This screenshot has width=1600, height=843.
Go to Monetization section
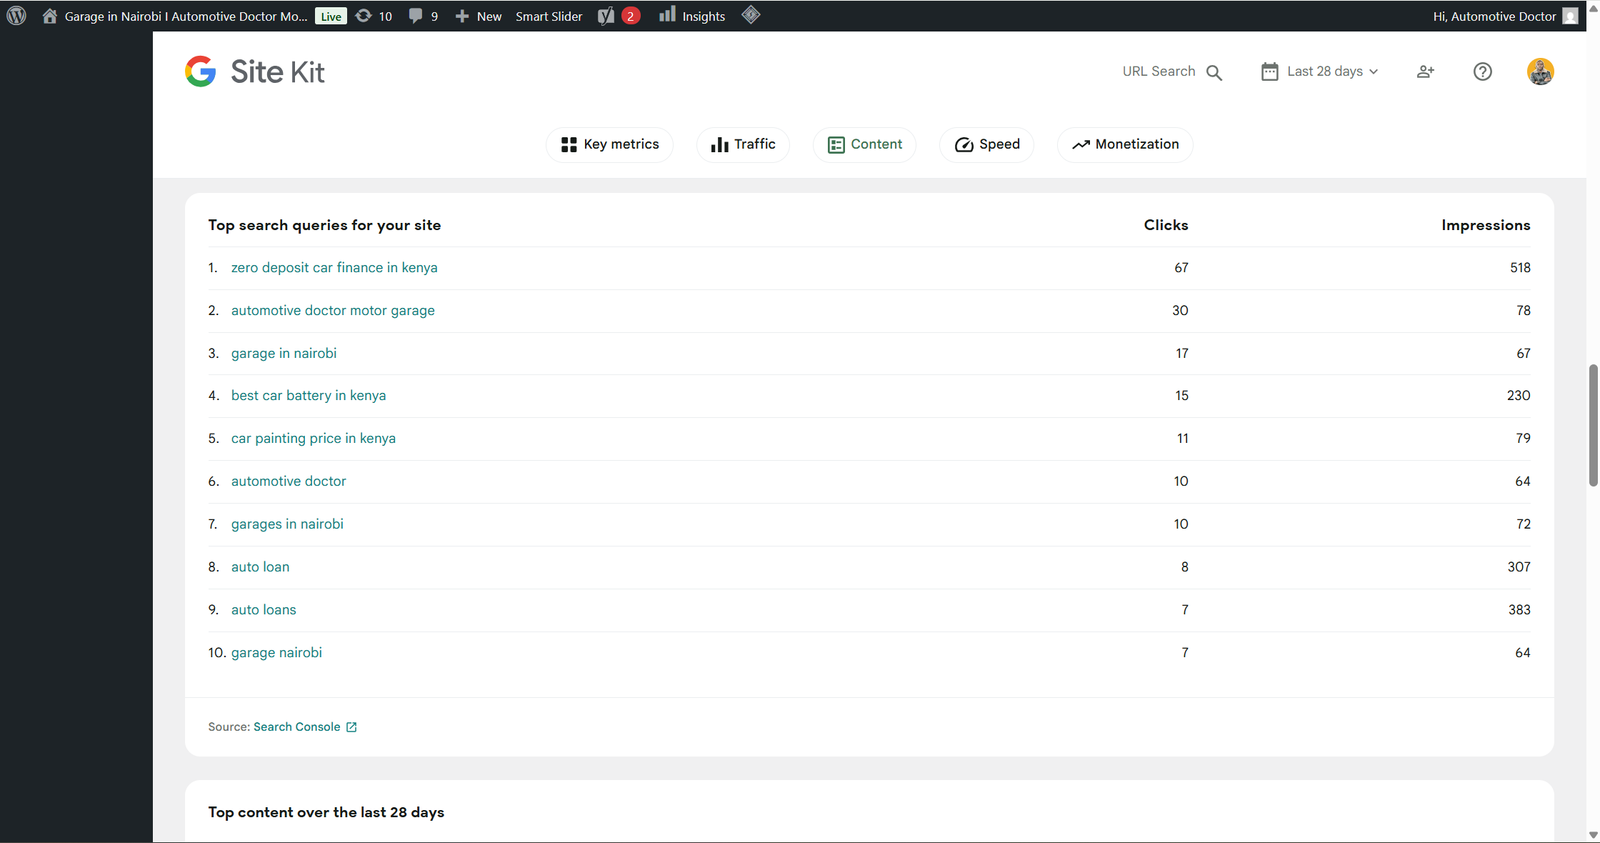[1125, 144]
